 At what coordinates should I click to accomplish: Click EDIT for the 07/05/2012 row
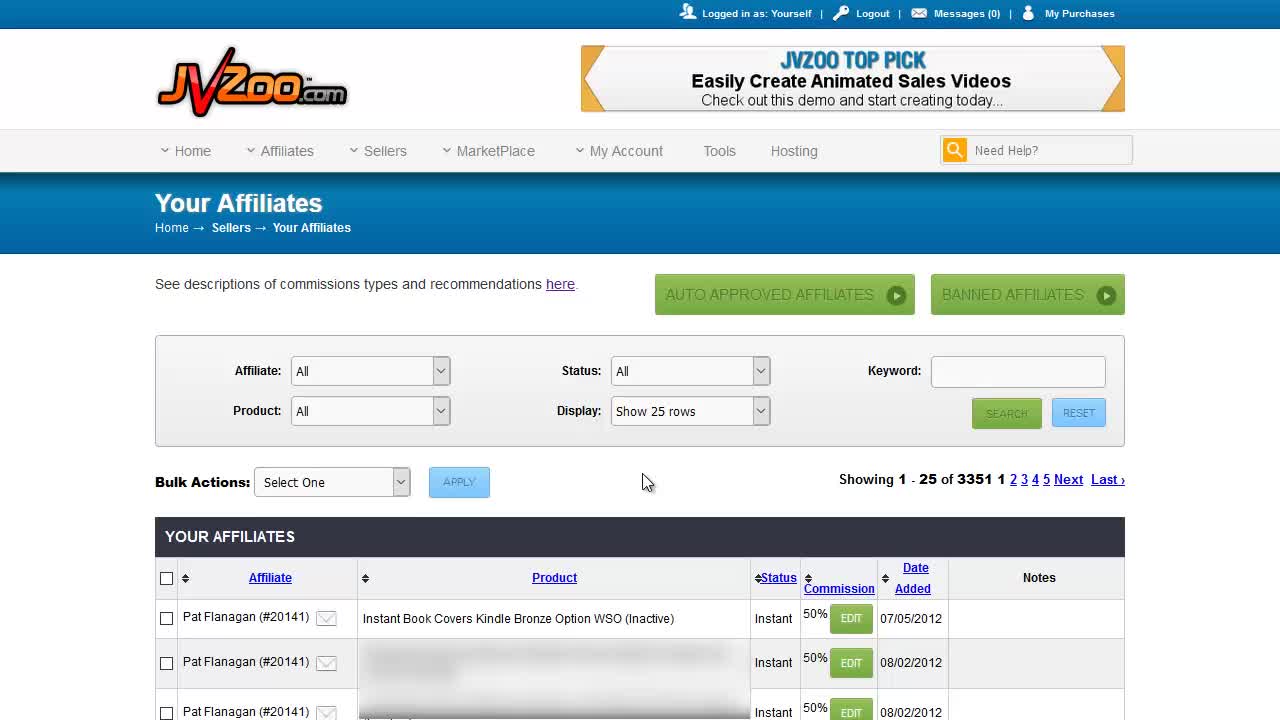[851, 619]
